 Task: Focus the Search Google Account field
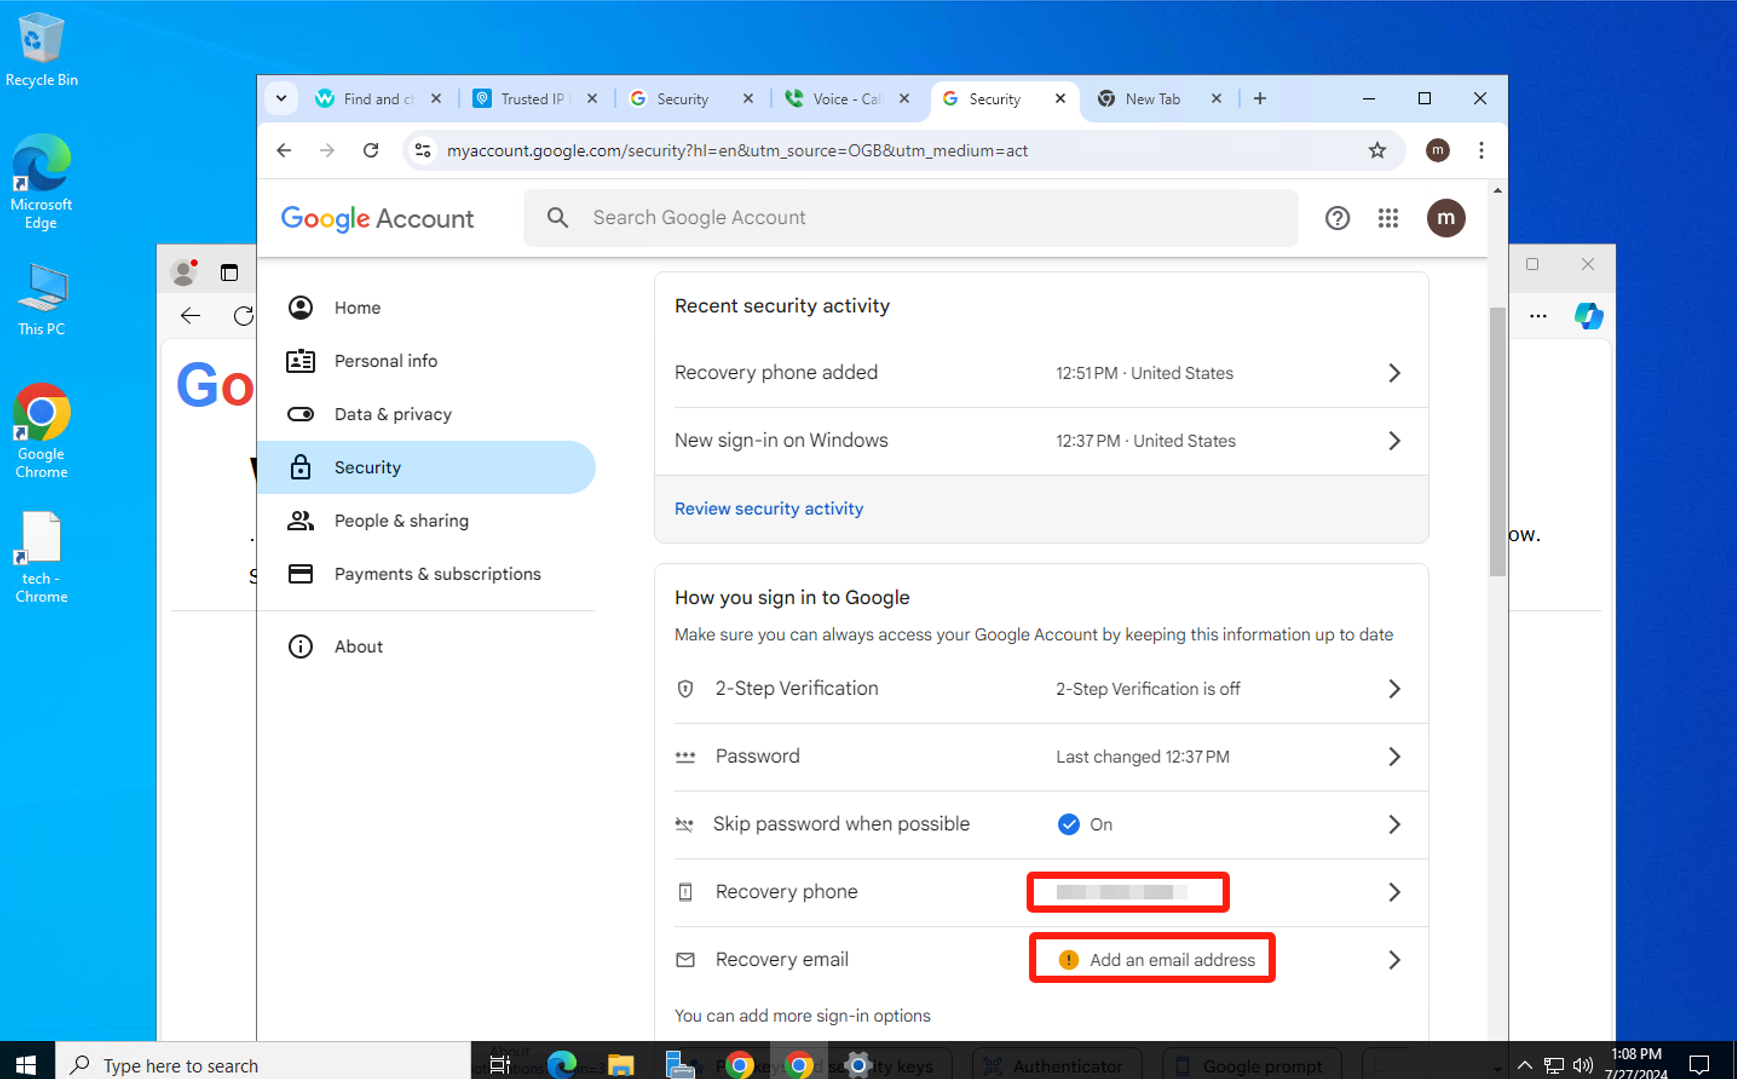[x=911, y=218]
